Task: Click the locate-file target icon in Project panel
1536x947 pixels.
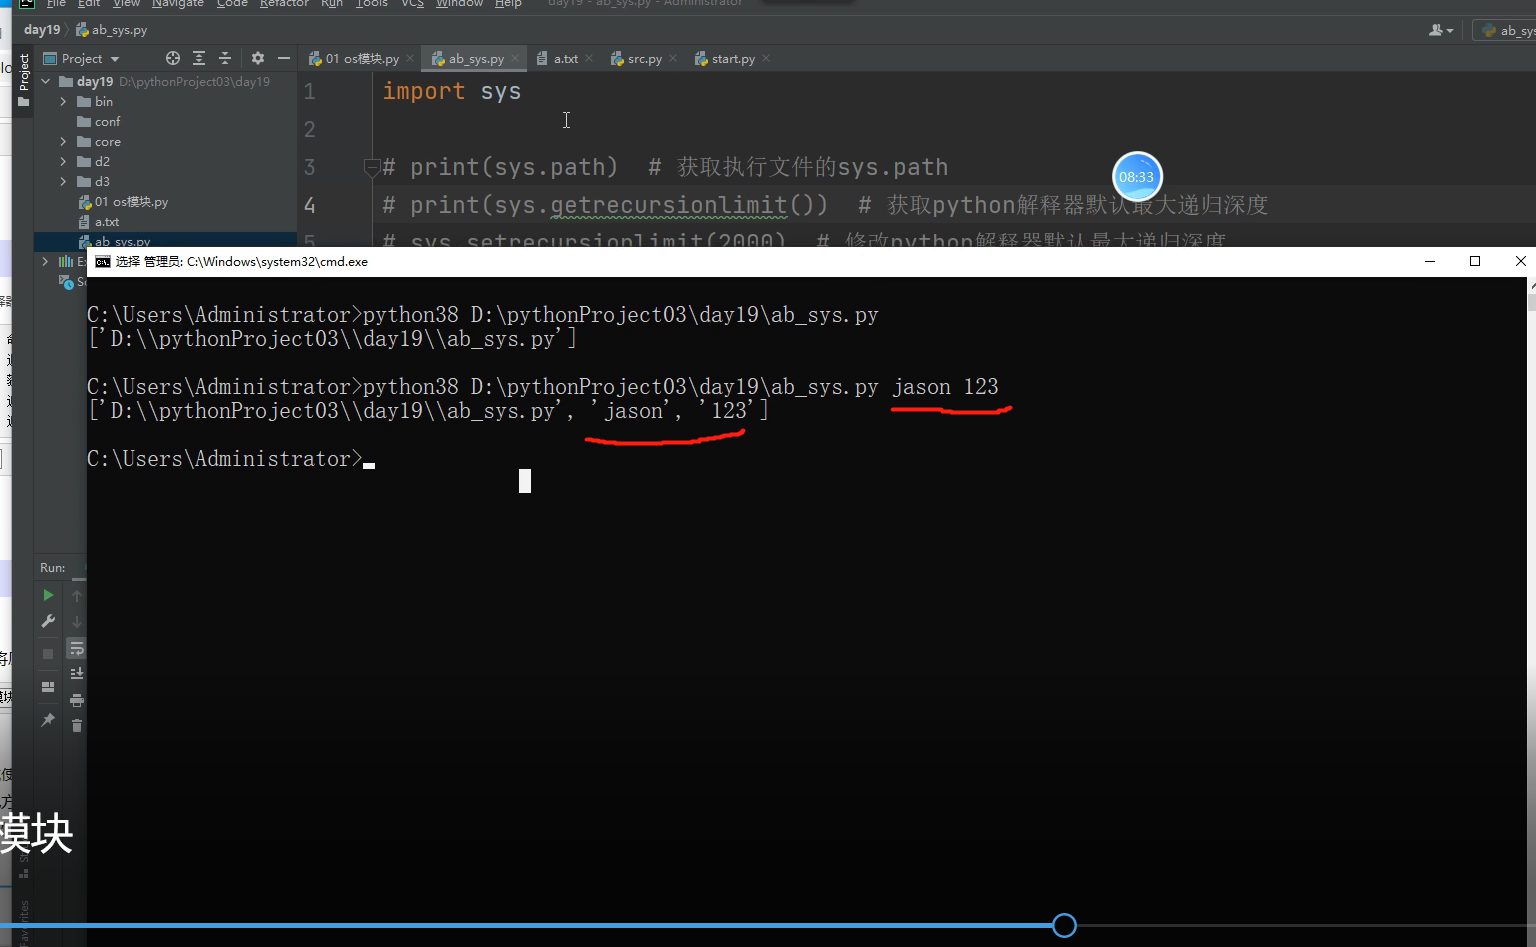Action: point(173,58)
